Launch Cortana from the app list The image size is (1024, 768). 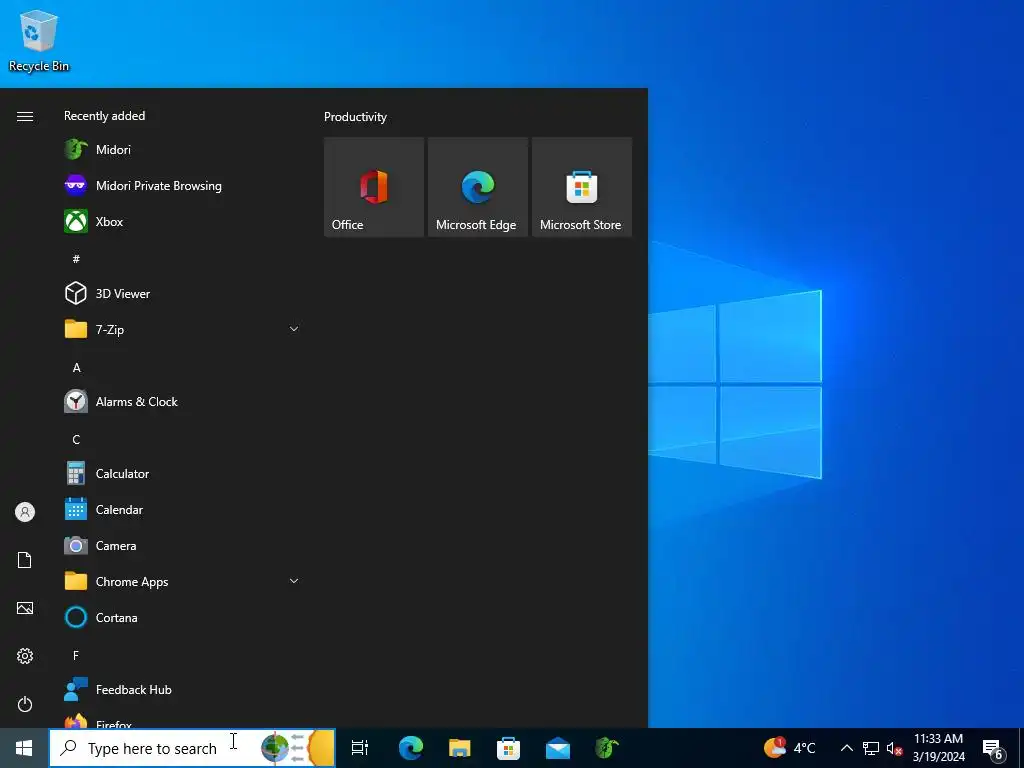coord(182,617)
